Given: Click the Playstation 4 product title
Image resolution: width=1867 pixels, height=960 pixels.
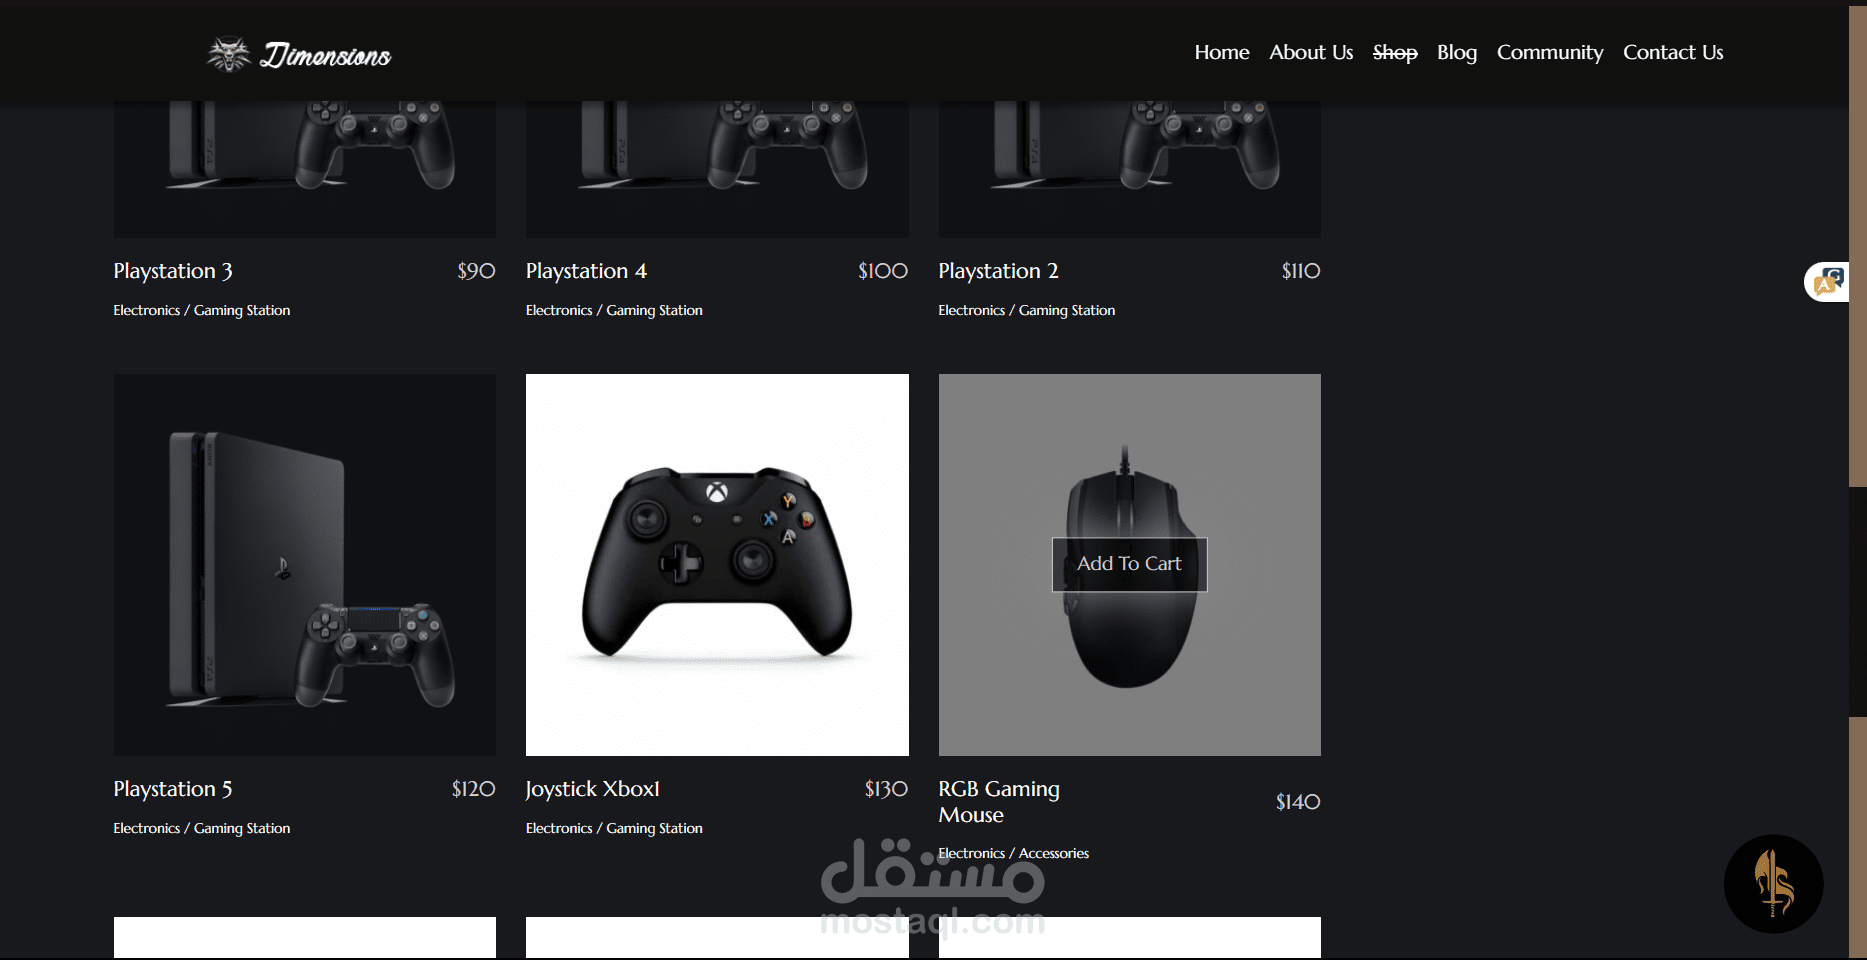Looking at the screenshot, I should click(x=586, y=271).
